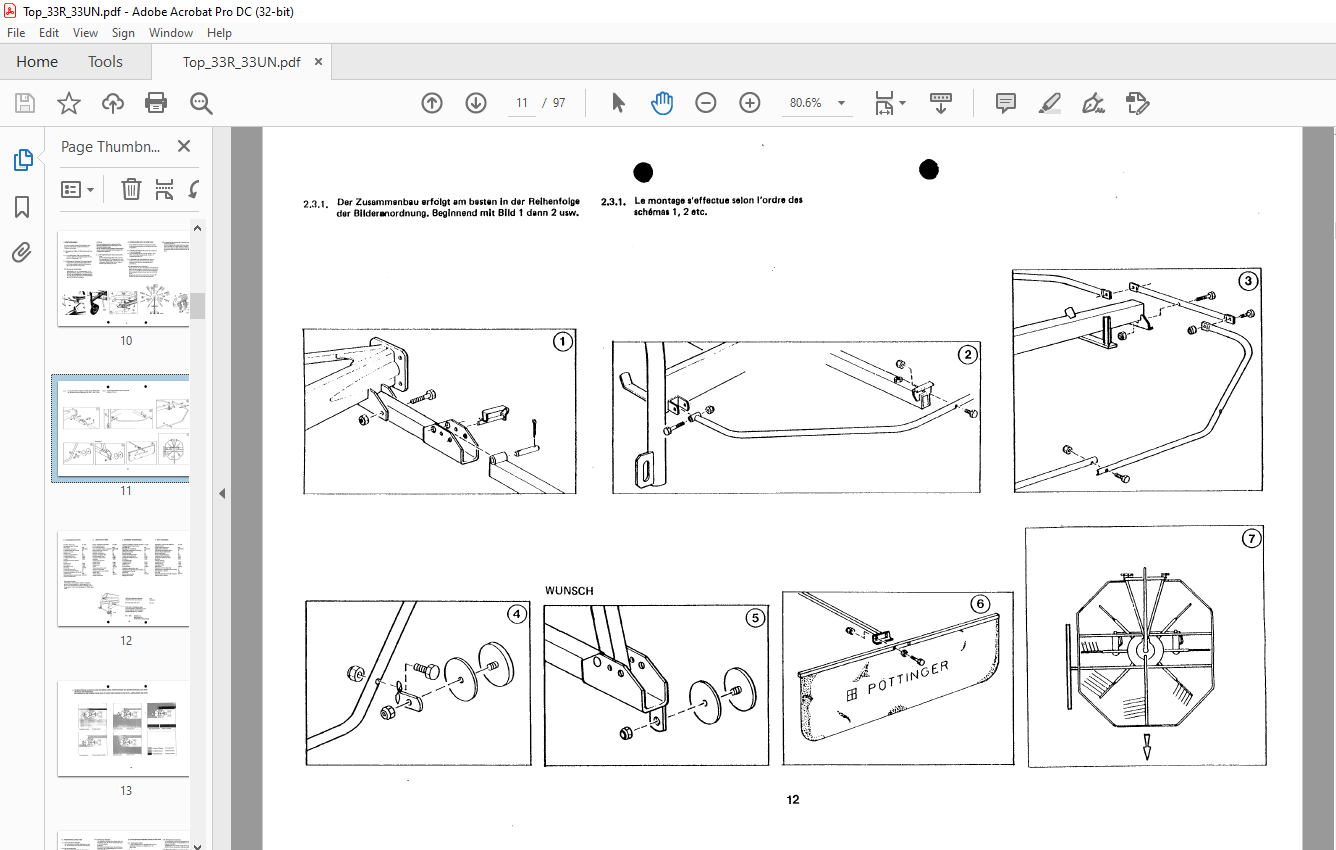Close the Top_33R_33UN.pdf tab
1336x850 pixels.
319,62
